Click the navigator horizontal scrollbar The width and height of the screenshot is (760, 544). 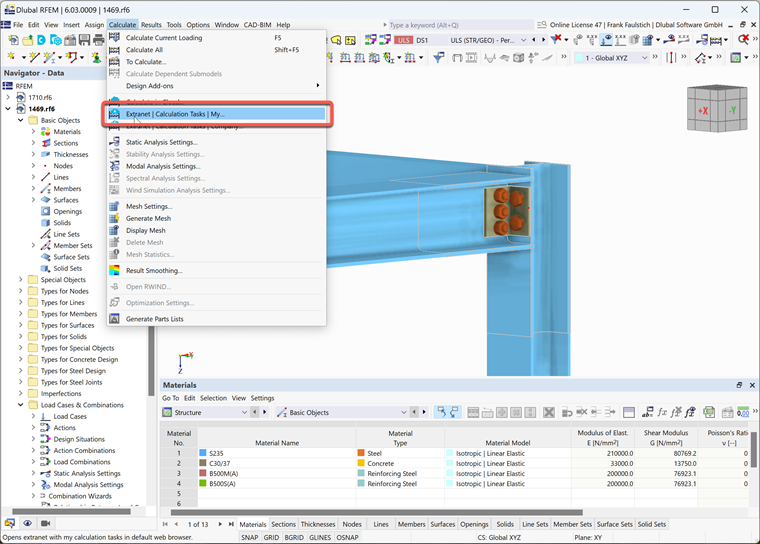pos(71,511)
